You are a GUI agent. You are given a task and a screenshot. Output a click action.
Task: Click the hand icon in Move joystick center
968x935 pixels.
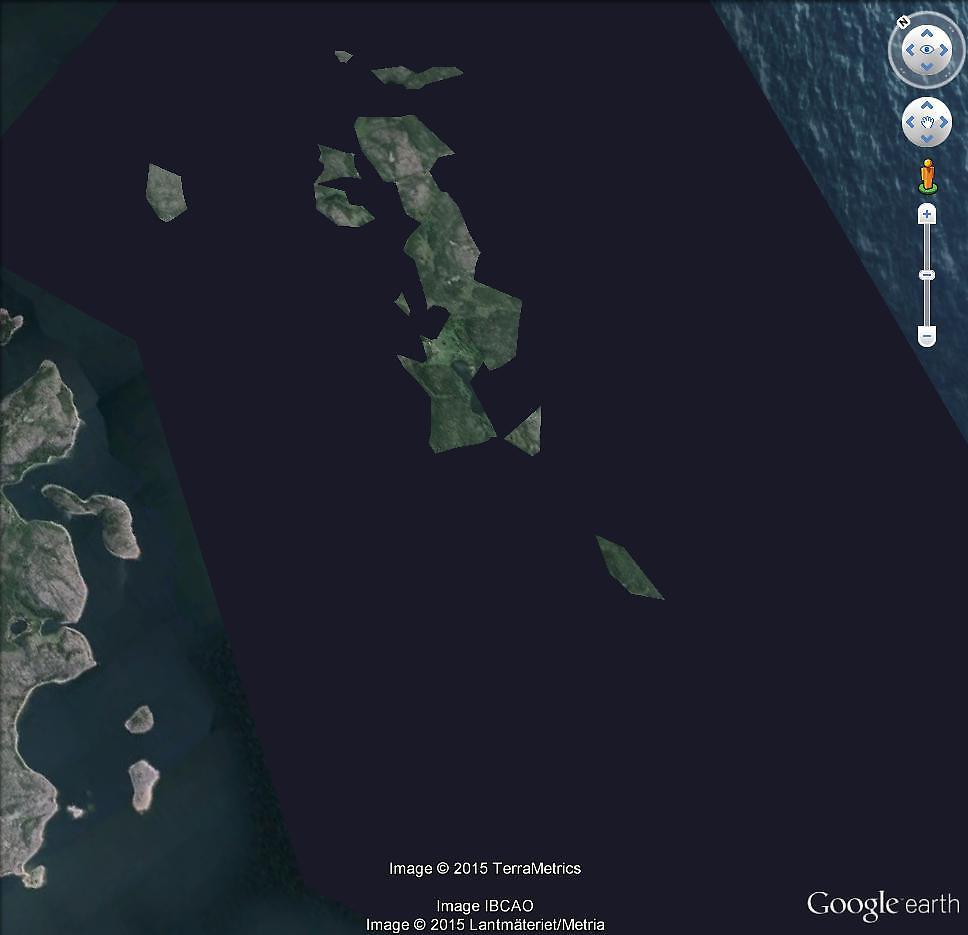(927, 122)
